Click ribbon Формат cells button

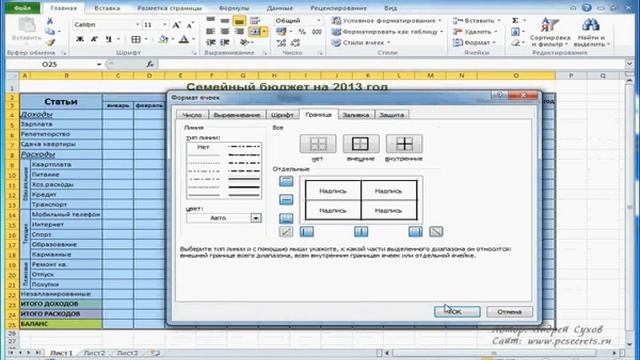(475, 42)
